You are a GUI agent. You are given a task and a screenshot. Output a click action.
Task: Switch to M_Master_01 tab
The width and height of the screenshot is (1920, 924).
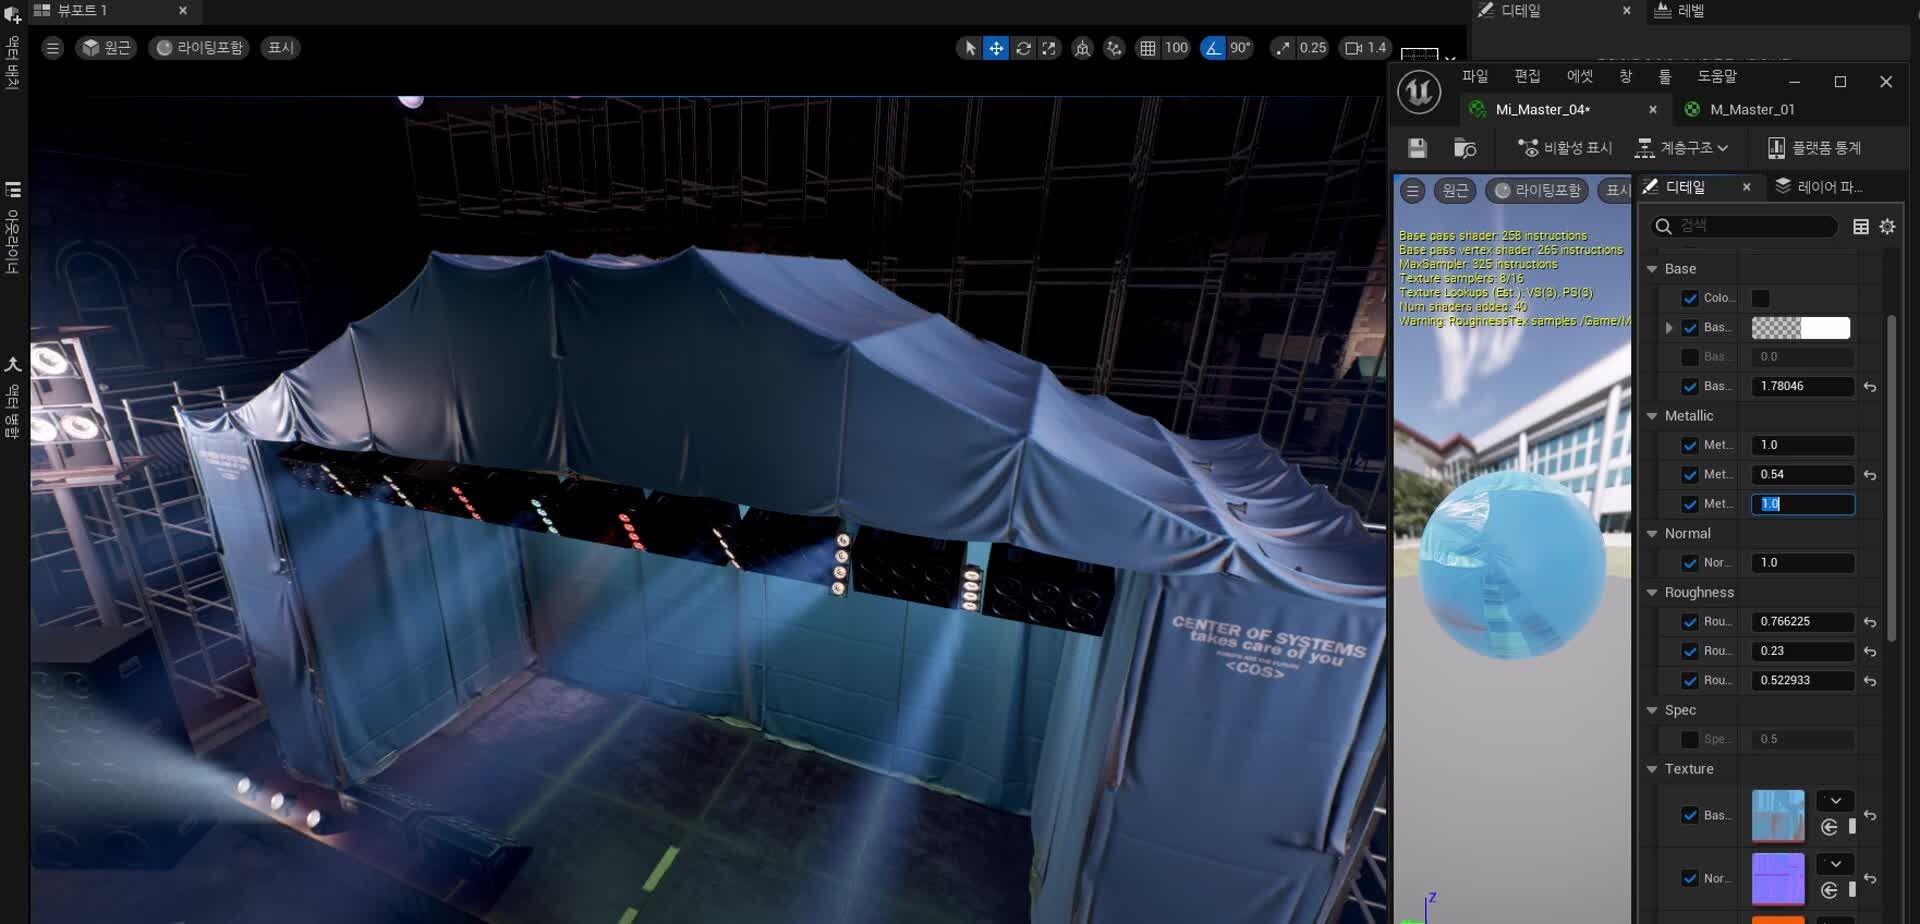tap(1752, 110)
